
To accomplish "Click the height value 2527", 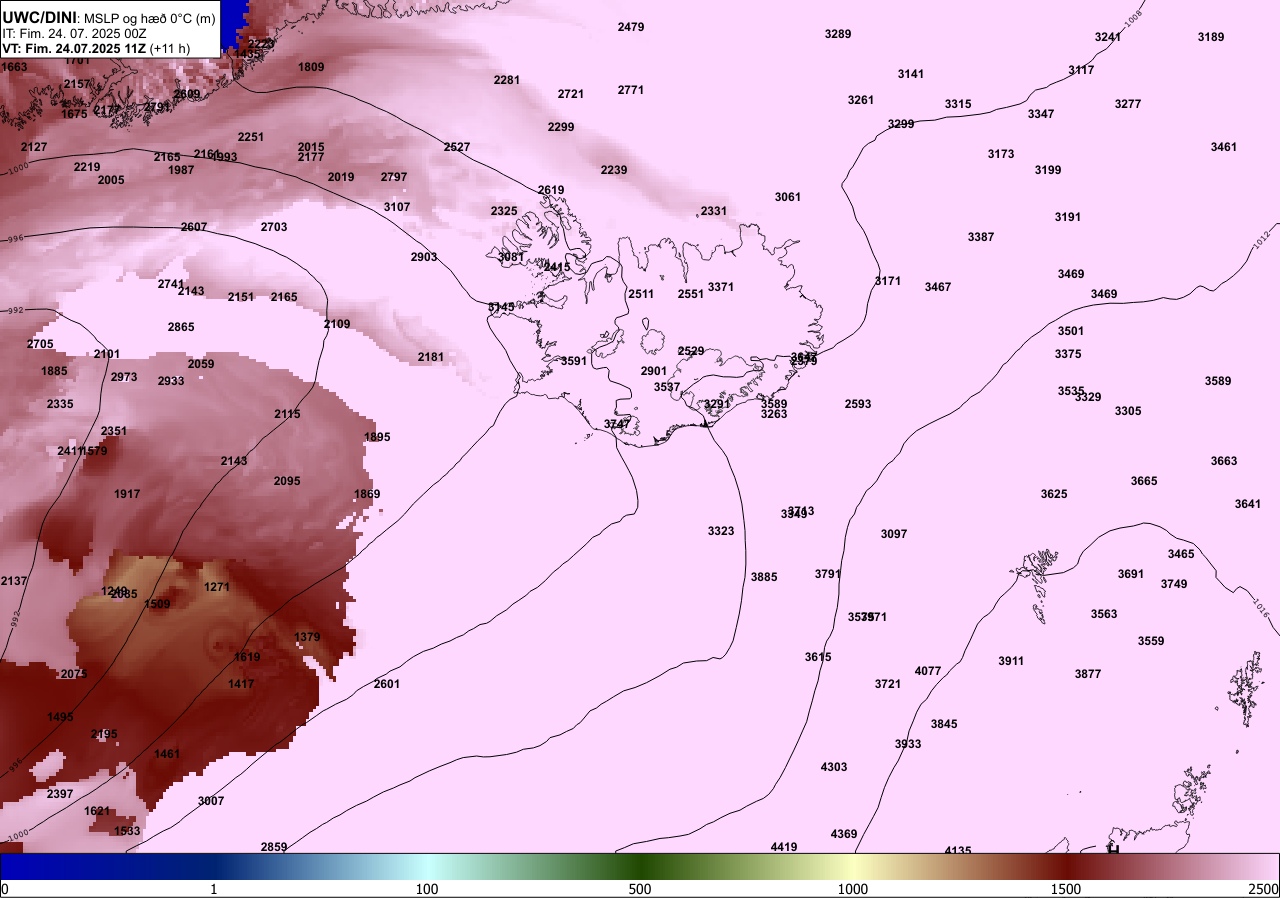I will (x=457, y=147).
